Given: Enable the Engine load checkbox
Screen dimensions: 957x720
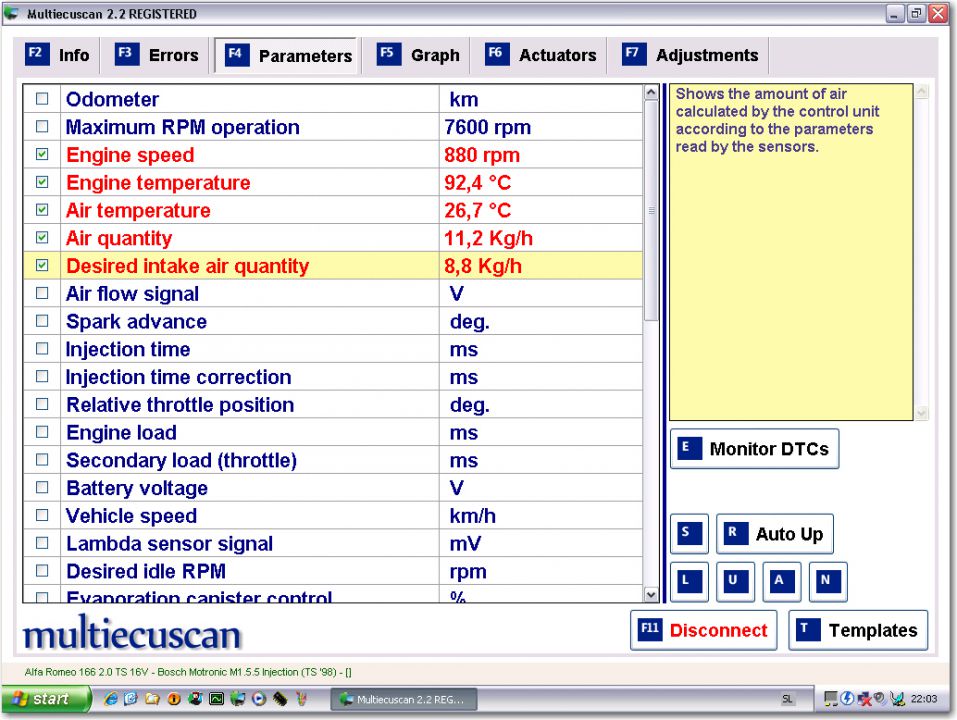Looking at the screenshot, I should point(42,432).
